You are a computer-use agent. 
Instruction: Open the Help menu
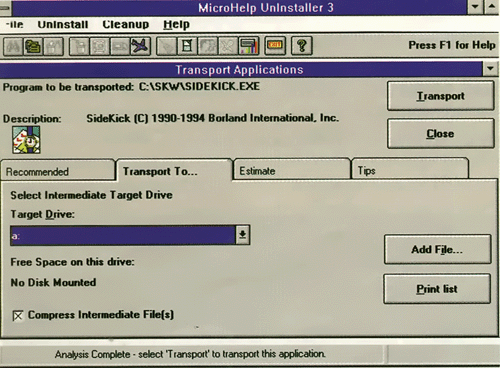pyautogui.click(x=176, y=24)
